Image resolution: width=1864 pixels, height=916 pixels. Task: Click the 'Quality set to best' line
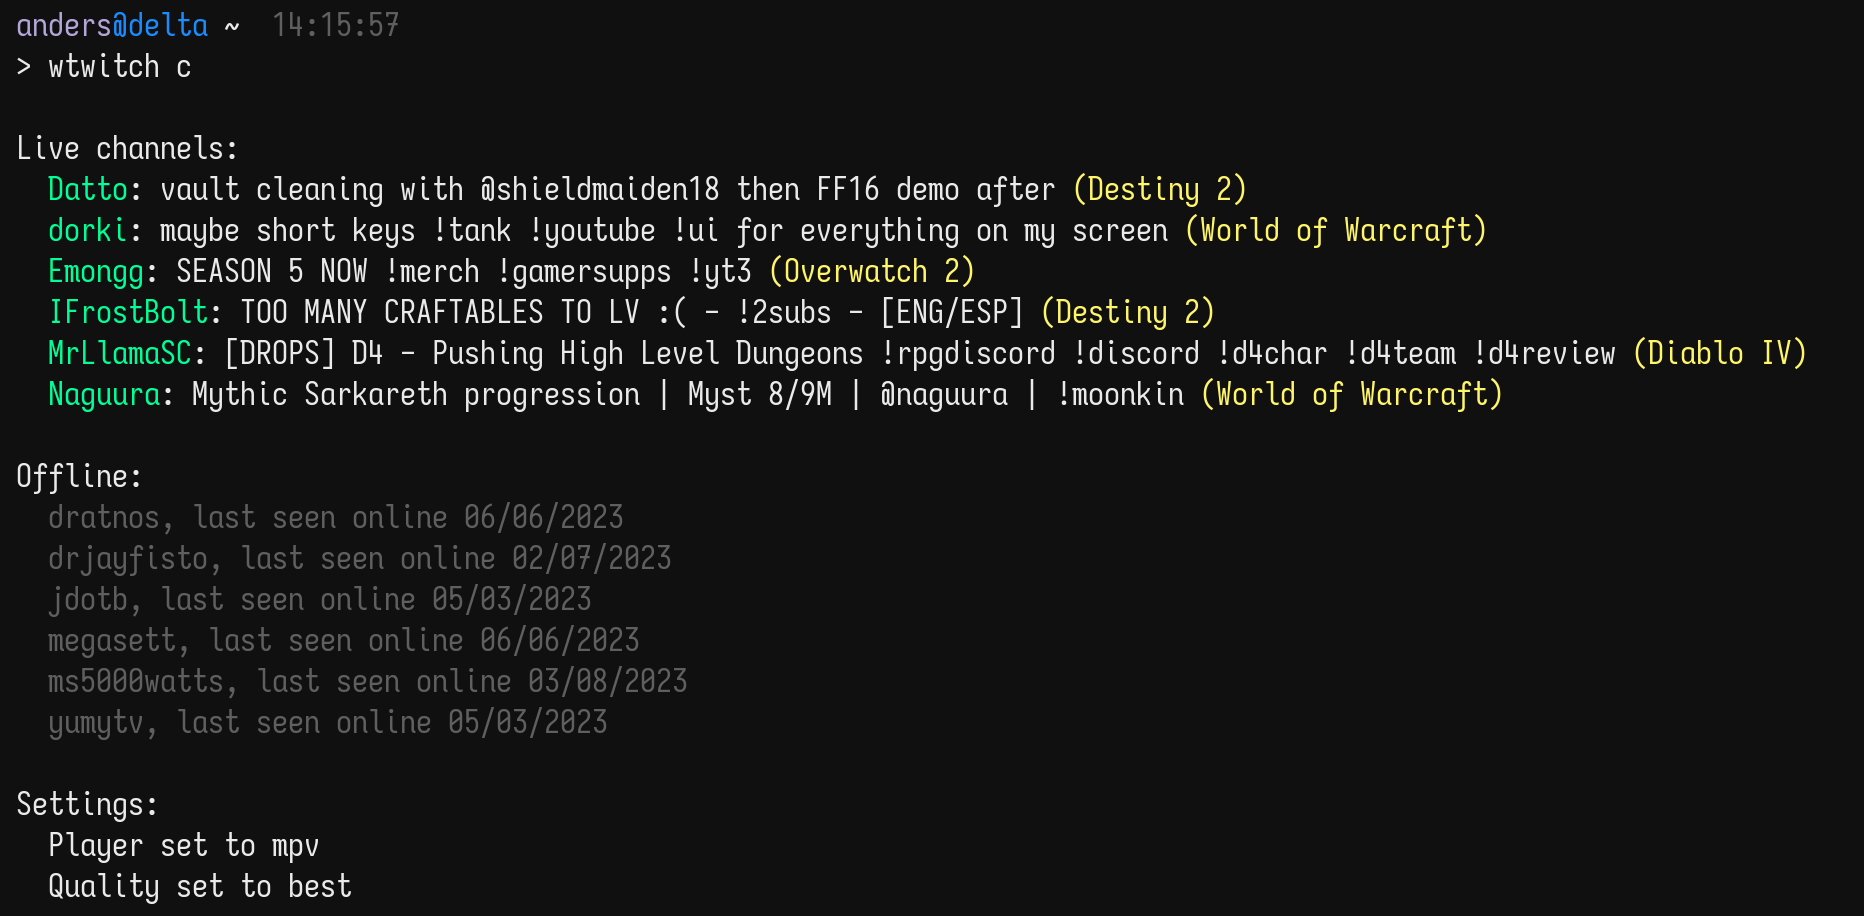coord(199,886)
